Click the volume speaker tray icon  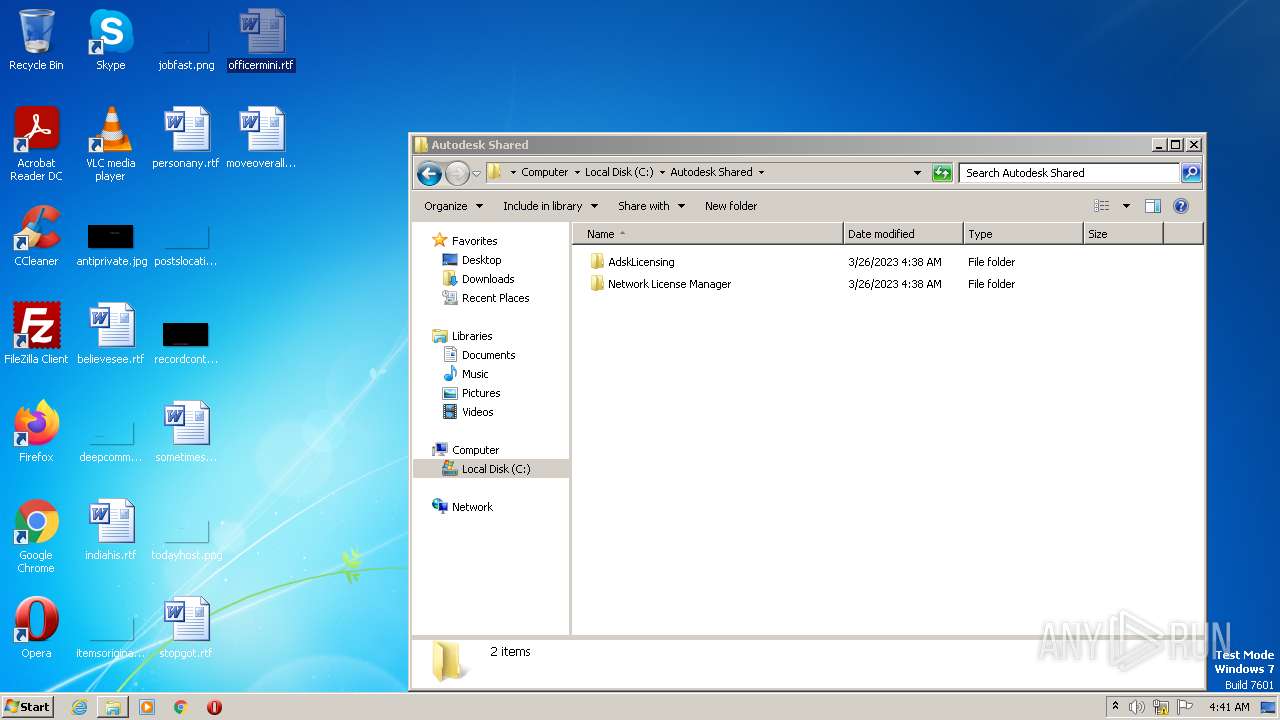click(1137, 707)
